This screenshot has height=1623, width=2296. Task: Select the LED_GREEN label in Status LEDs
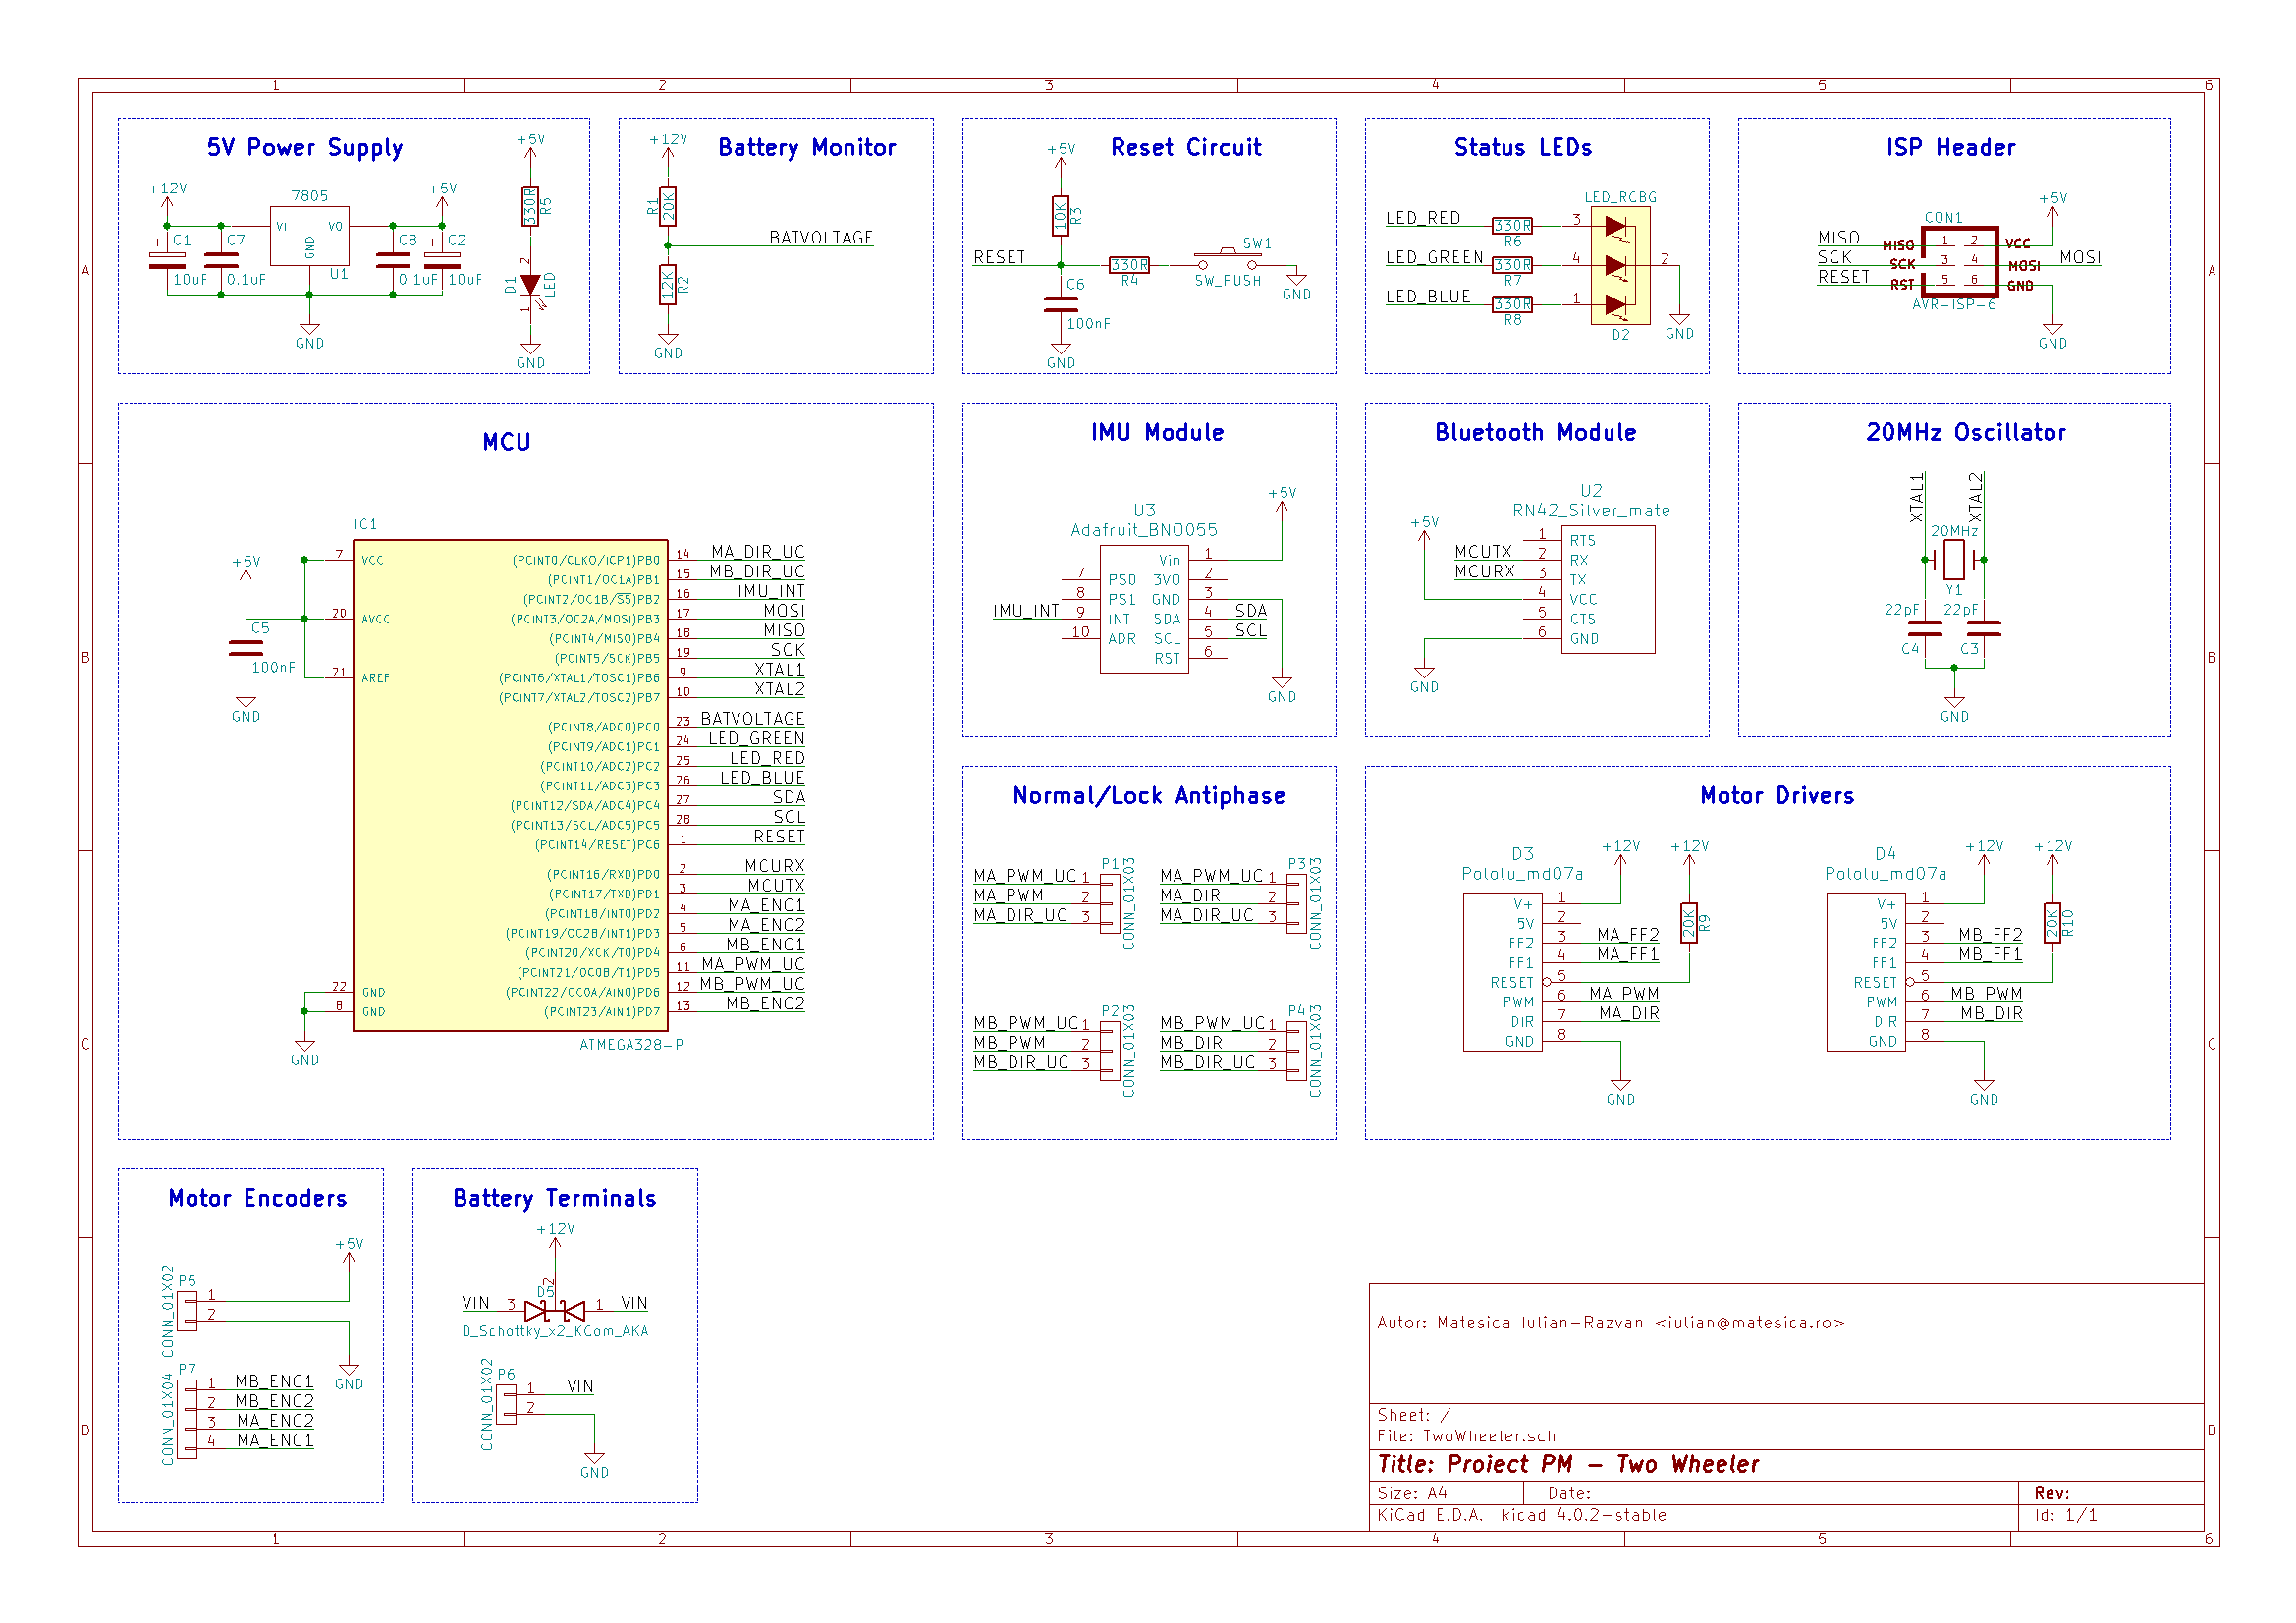click(1434, 257)
